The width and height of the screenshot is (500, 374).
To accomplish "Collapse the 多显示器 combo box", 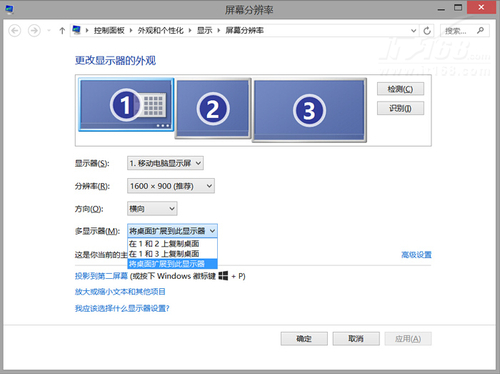I will point(172,231).
